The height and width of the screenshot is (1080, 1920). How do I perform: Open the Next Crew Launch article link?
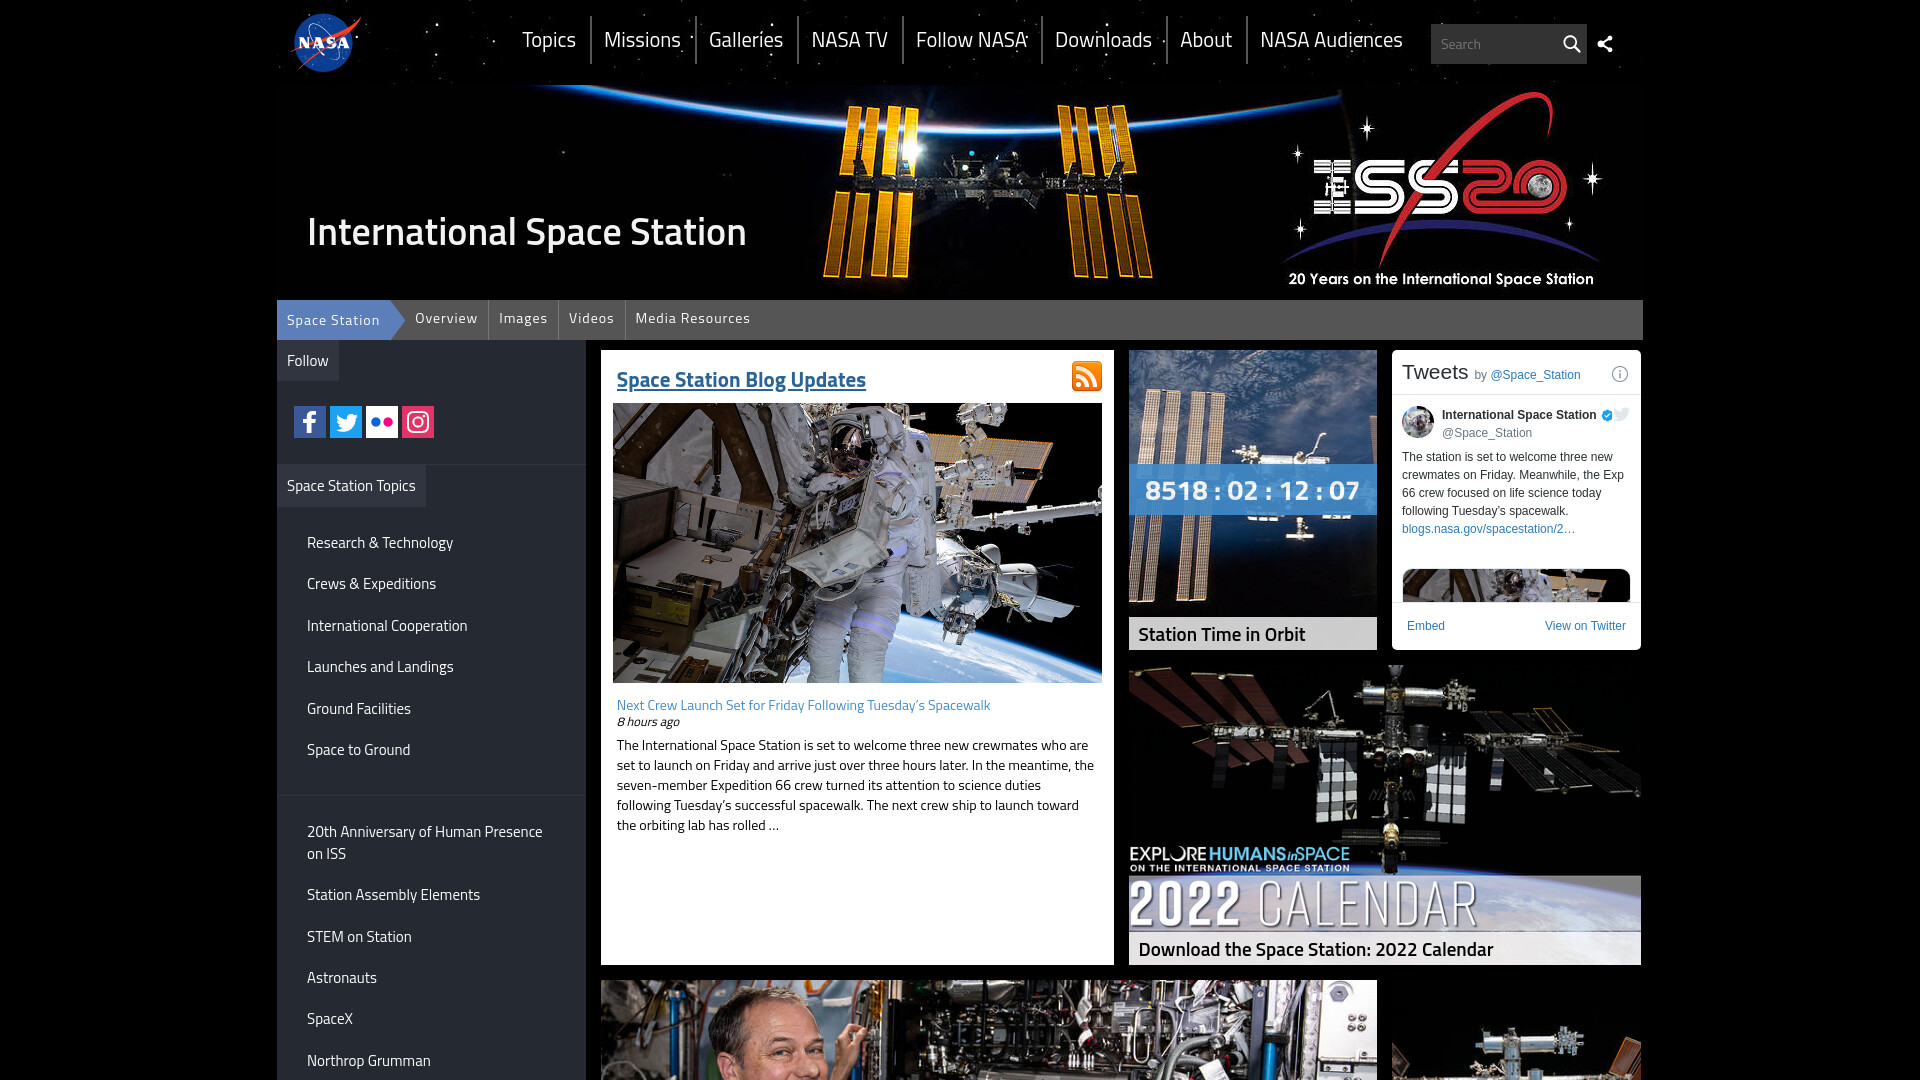pos(803,705)
